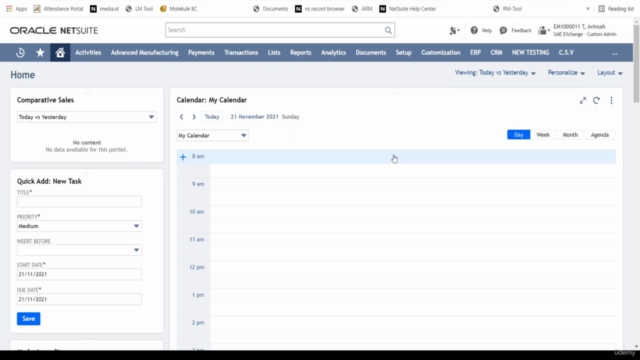Switch calendar to Day view

coord(519,135)
